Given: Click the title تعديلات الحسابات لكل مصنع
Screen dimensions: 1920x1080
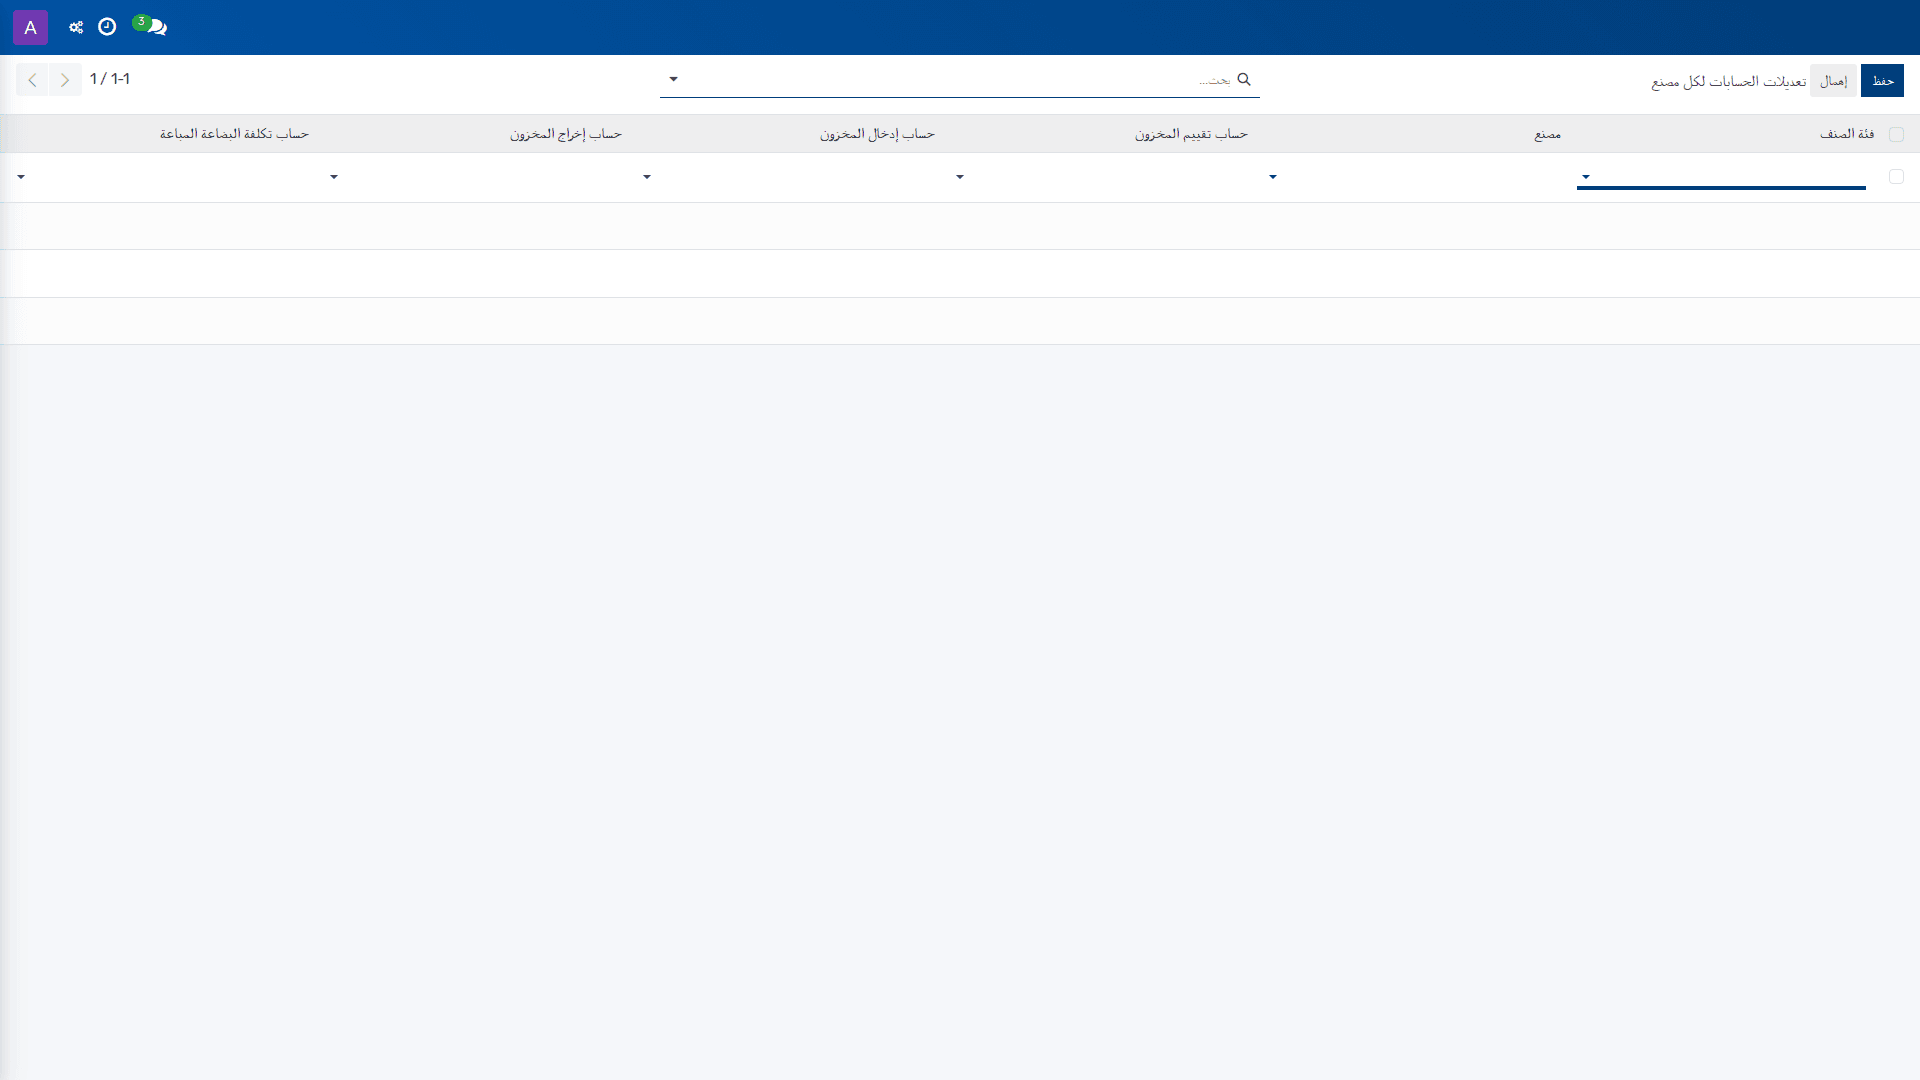Looking at the screenshot, I should click(x=1728, y=81).
